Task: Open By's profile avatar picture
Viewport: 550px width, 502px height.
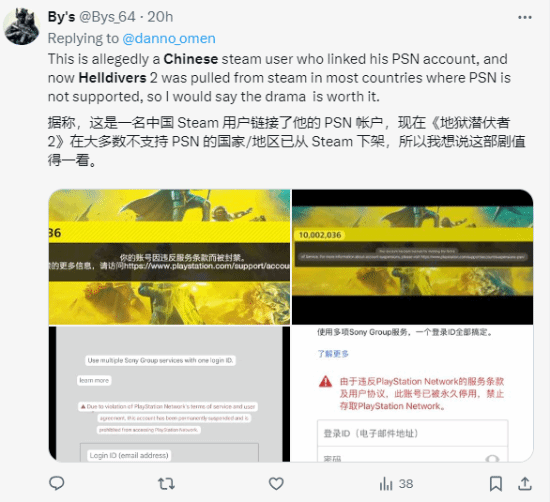Action: [21, 26]
